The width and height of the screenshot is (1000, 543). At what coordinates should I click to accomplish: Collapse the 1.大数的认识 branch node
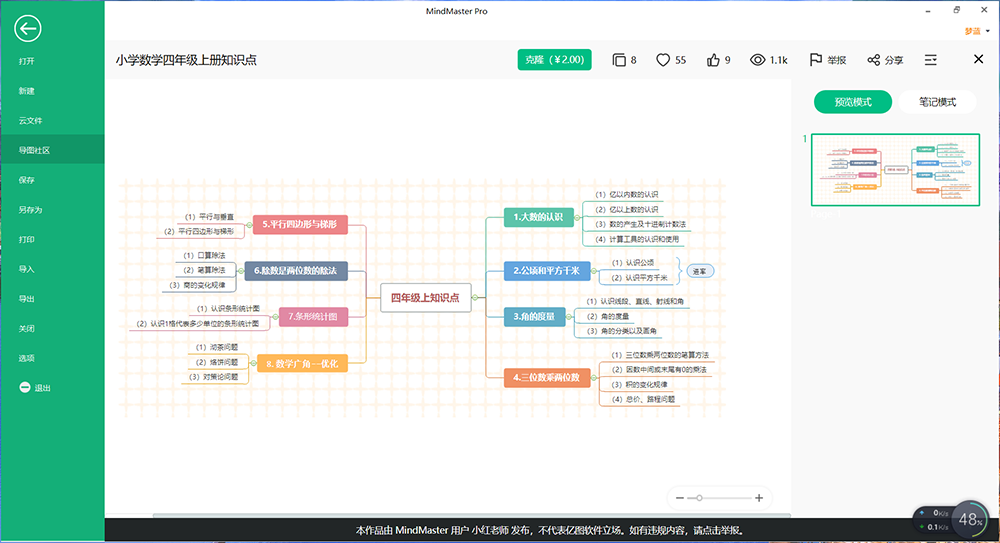(x=577, y=218)
